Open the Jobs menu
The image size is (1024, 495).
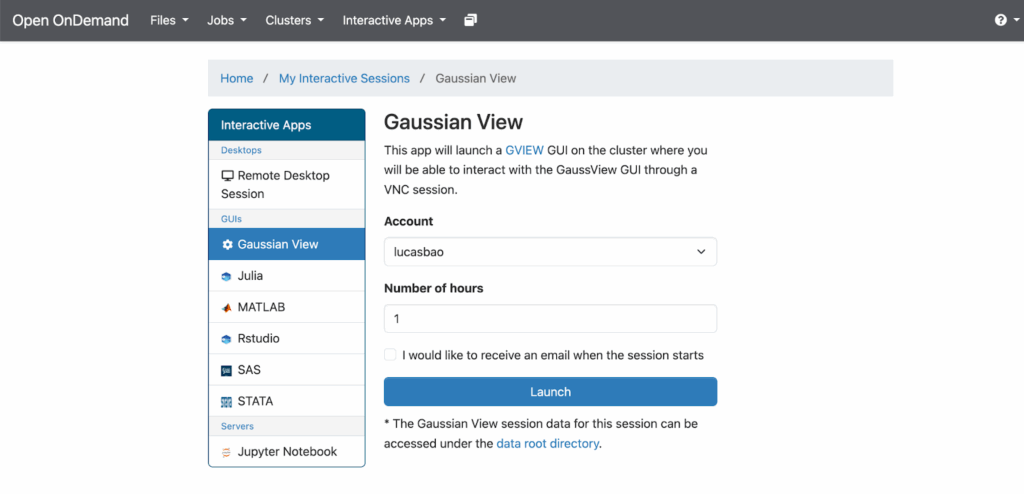pos(227,20)
